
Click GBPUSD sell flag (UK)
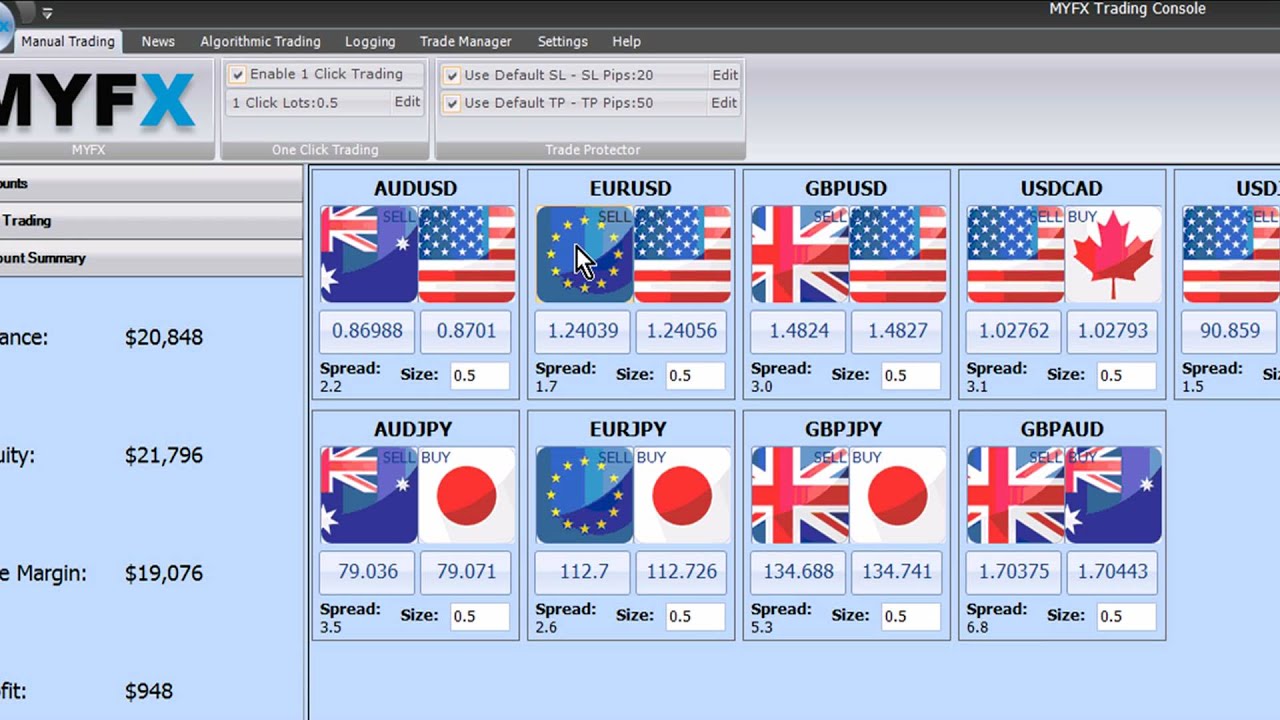pos(800,254)
